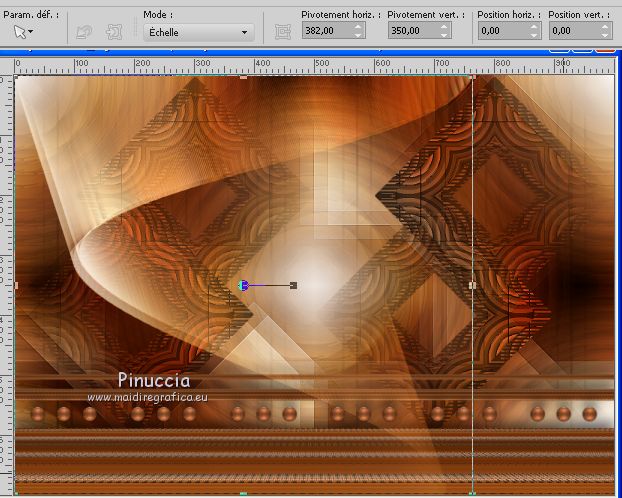
Task: Open the Param. déf. presets picker
Action: (x=23, y=32)
